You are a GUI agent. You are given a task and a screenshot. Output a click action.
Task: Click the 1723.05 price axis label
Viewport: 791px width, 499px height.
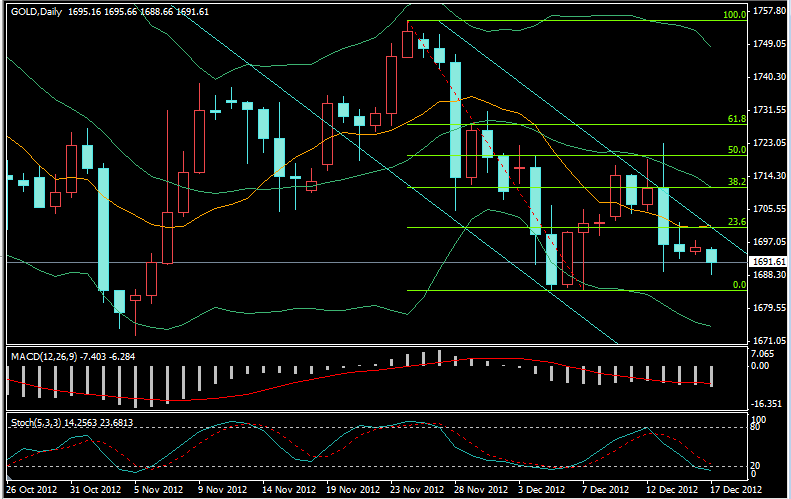(769, 143)
